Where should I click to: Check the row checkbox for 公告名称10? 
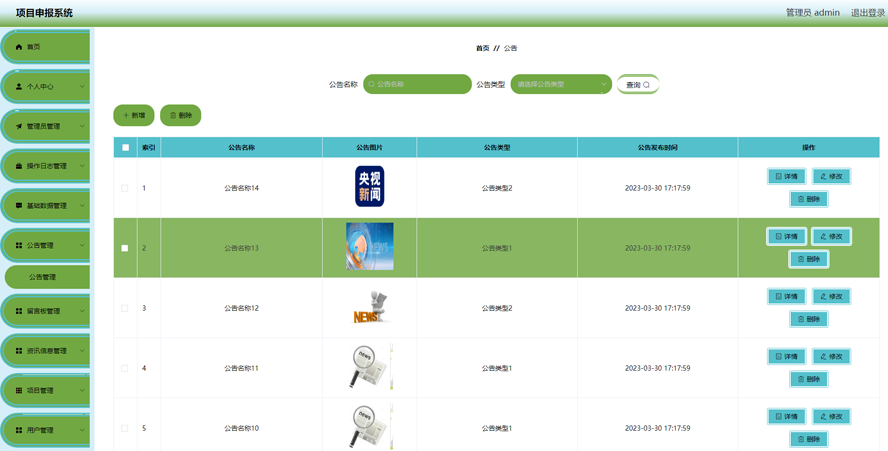pos(125,428)
